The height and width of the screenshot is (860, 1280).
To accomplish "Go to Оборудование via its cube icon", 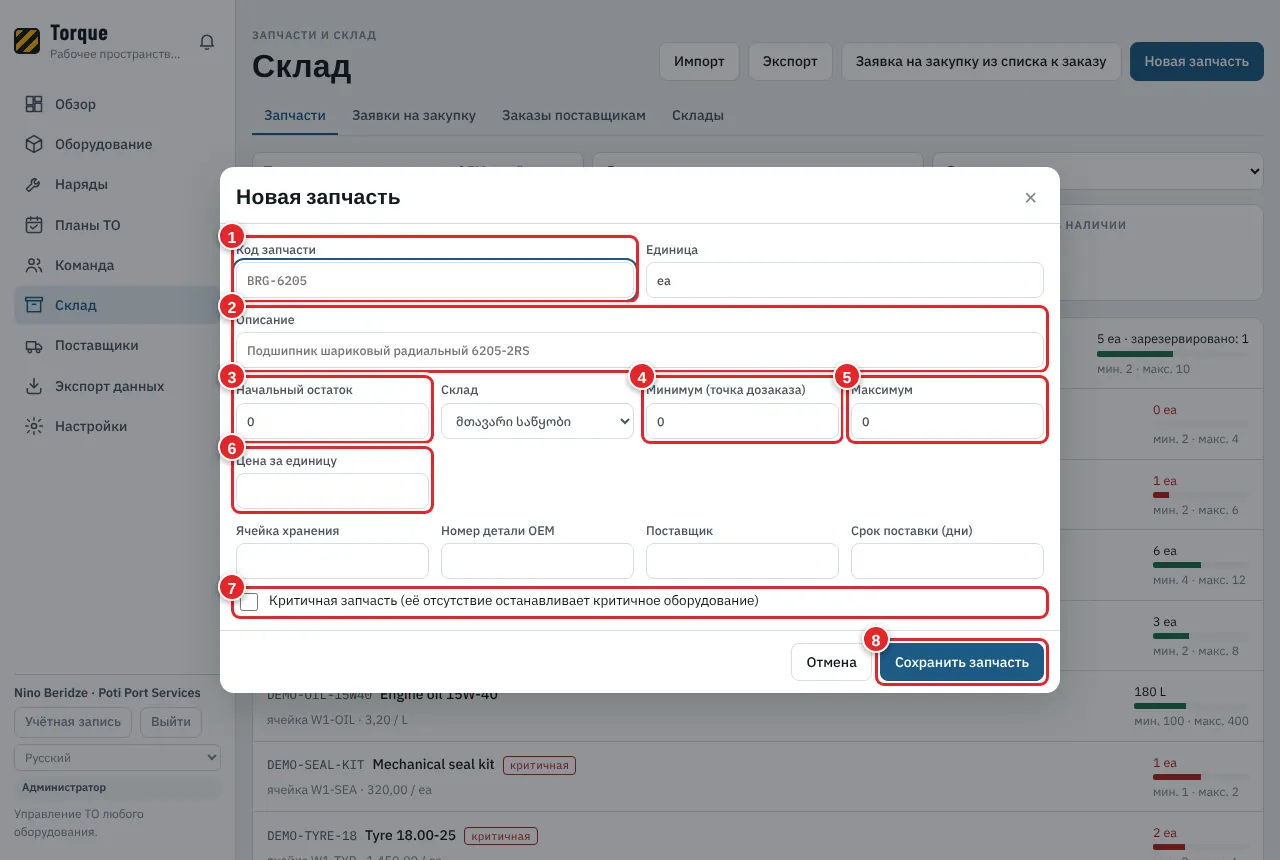I will (34, 144).
